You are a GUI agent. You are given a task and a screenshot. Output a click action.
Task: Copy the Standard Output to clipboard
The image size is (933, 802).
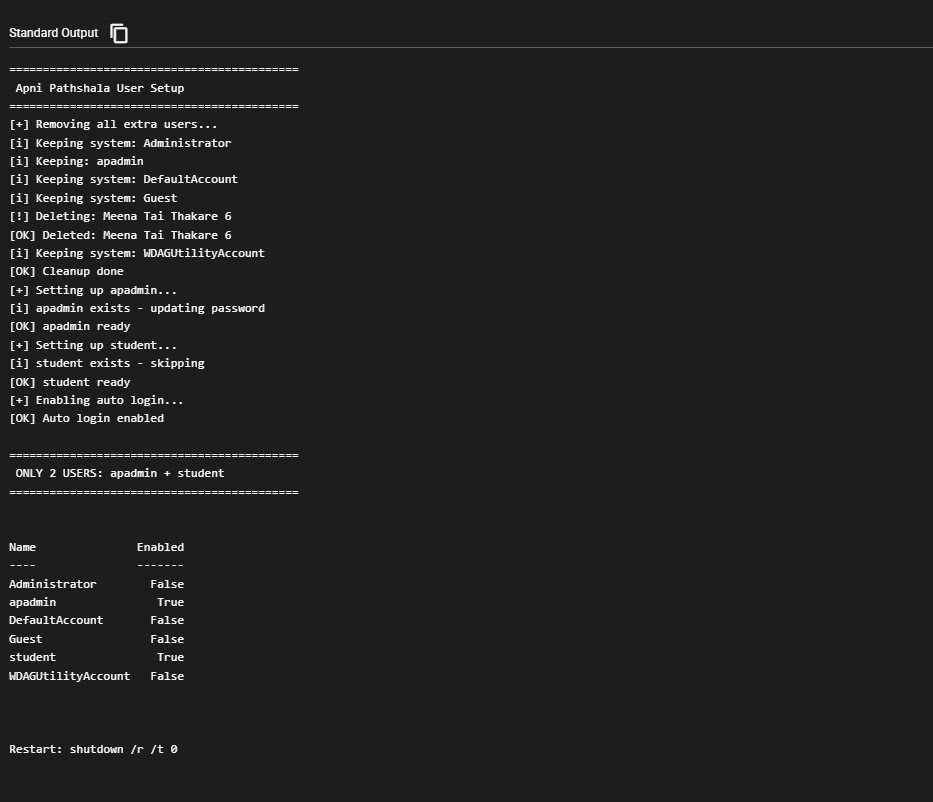pyautogui.click(x=119, y=33)
